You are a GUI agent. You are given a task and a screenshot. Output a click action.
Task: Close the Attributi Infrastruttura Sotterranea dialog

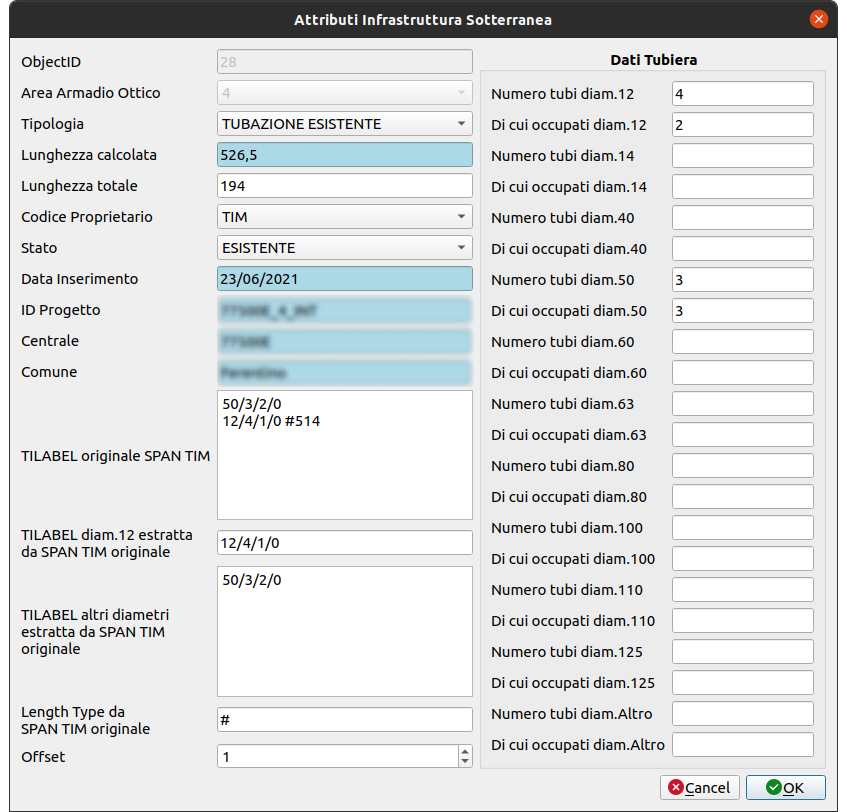(x=818, y=19)
